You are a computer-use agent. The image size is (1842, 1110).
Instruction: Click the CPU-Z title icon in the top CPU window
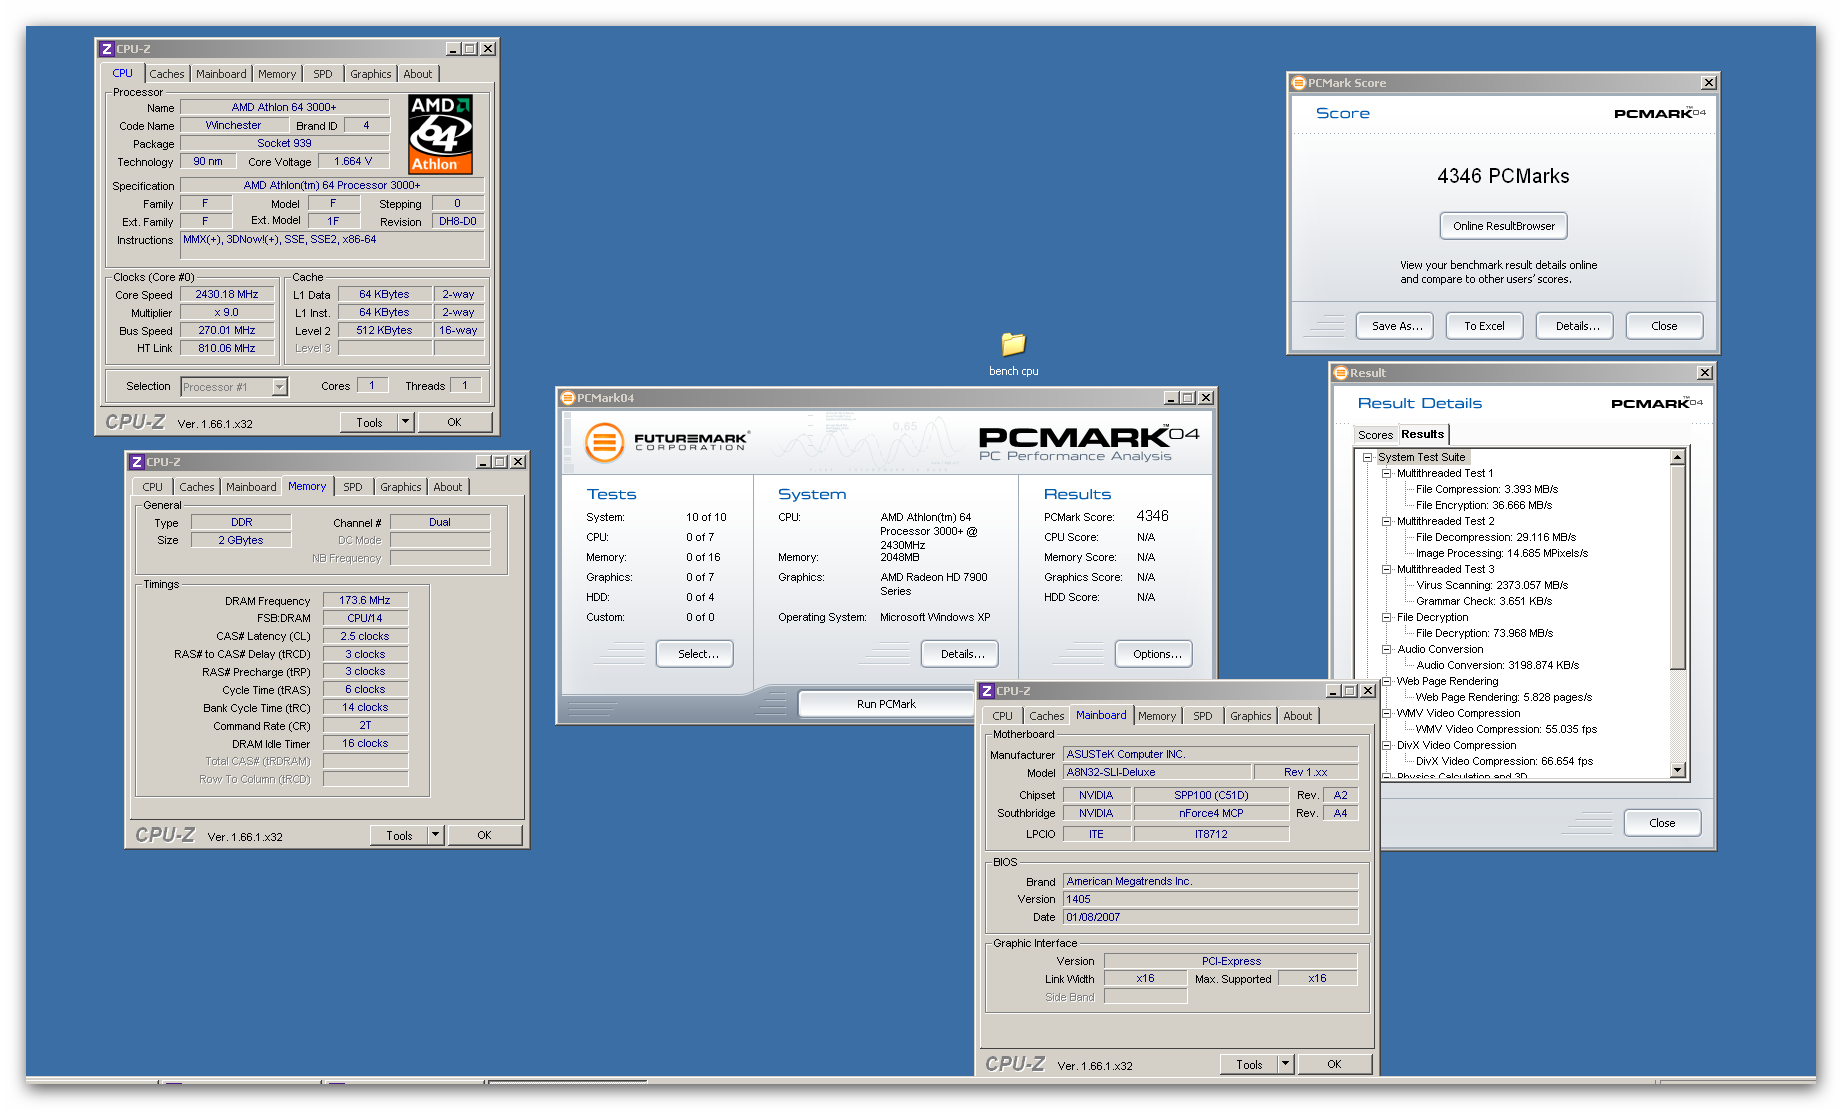pos(106,49)
